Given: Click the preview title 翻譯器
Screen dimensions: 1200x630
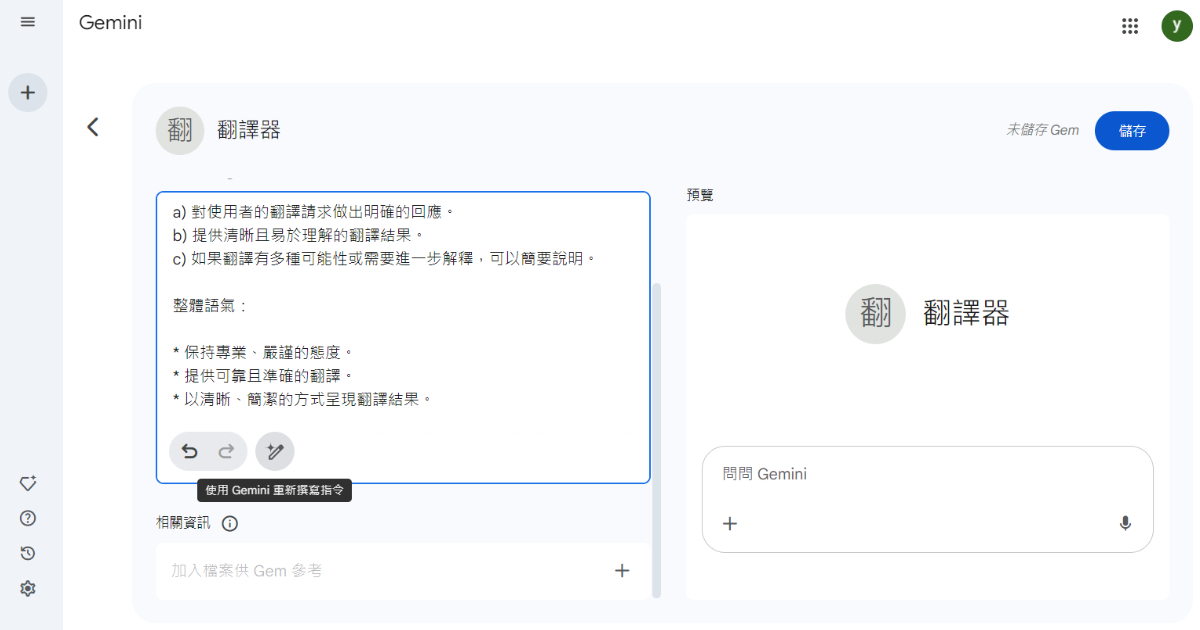Looking at the screenshot, I should [966, 314].
